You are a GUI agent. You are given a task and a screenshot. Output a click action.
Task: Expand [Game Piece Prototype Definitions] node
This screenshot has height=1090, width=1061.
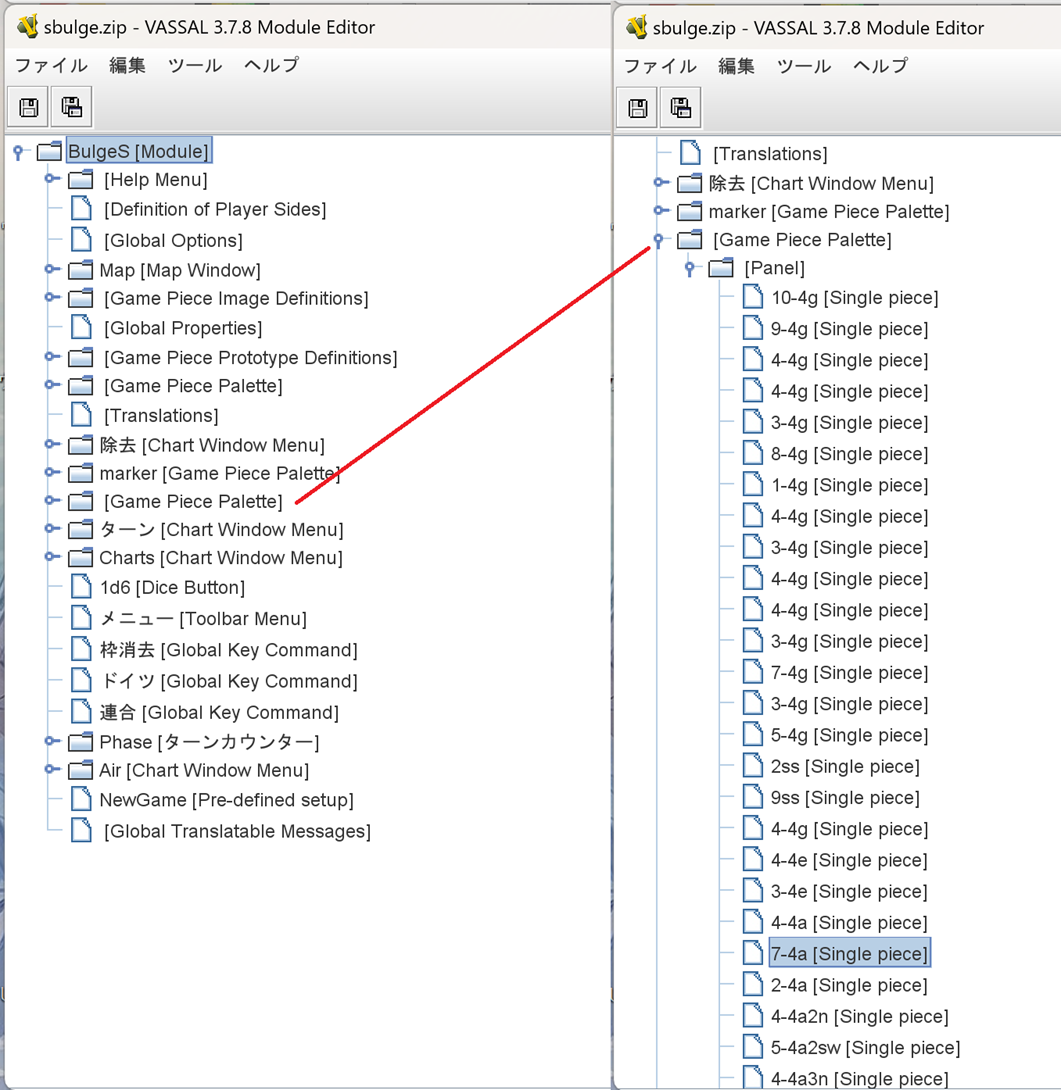pyautogui.click(x=51, y=357)
